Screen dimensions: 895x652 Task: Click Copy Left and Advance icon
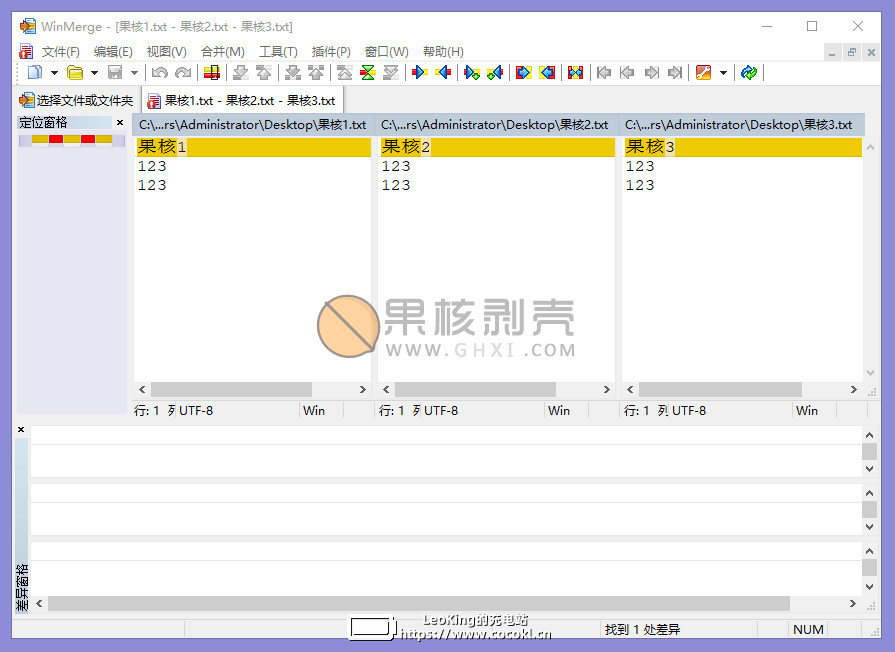tap(495, 73)
